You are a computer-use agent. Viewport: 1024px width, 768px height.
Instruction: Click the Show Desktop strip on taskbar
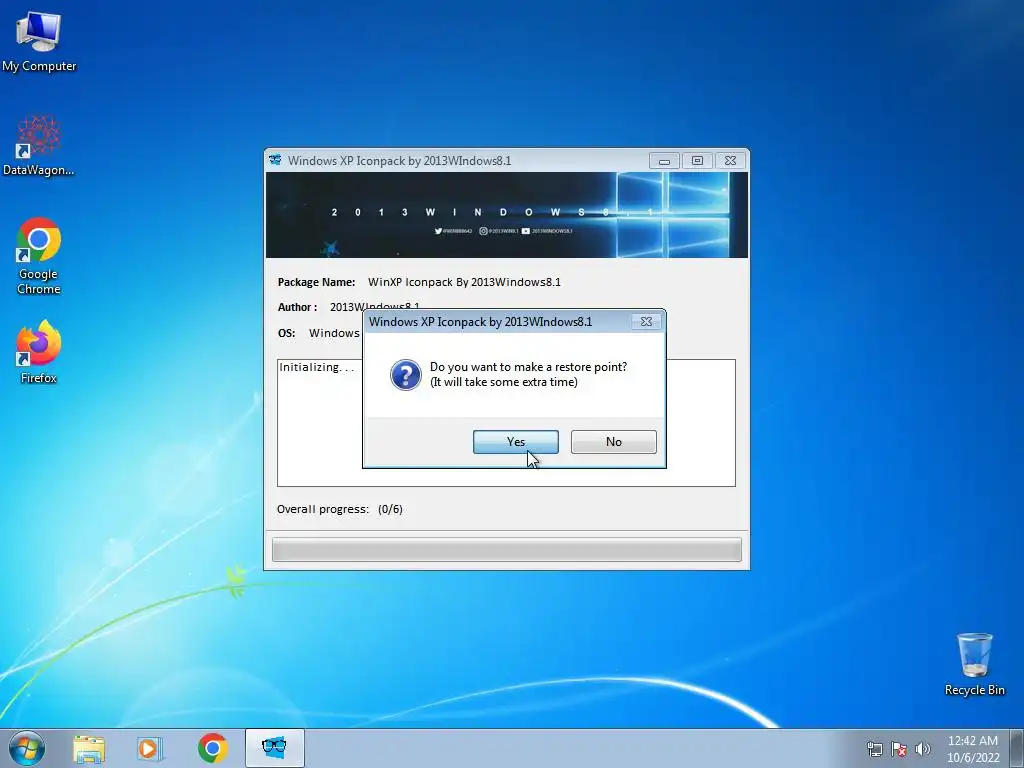(x=1017, y=748)
